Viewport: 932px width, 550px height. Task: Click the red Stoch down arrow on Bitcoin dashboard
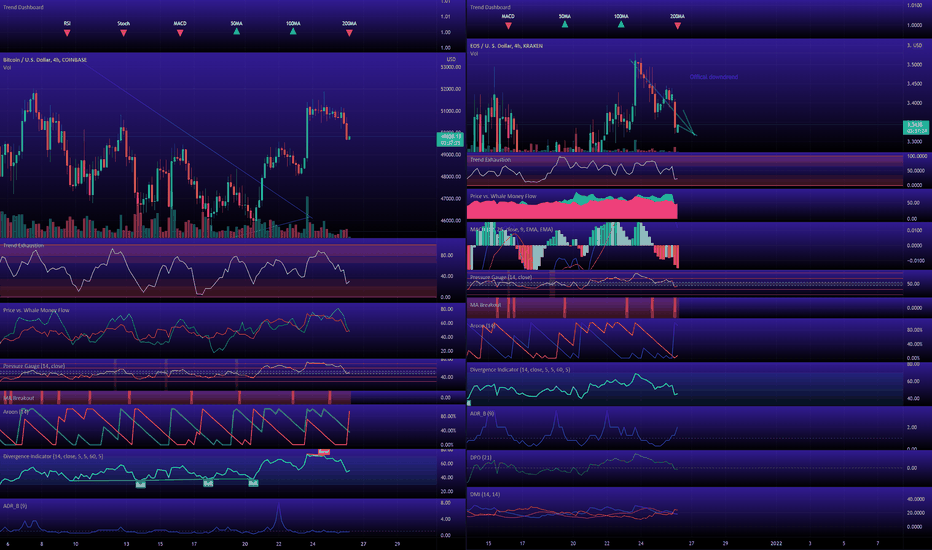pyautogui.click(x=124, y=33)
